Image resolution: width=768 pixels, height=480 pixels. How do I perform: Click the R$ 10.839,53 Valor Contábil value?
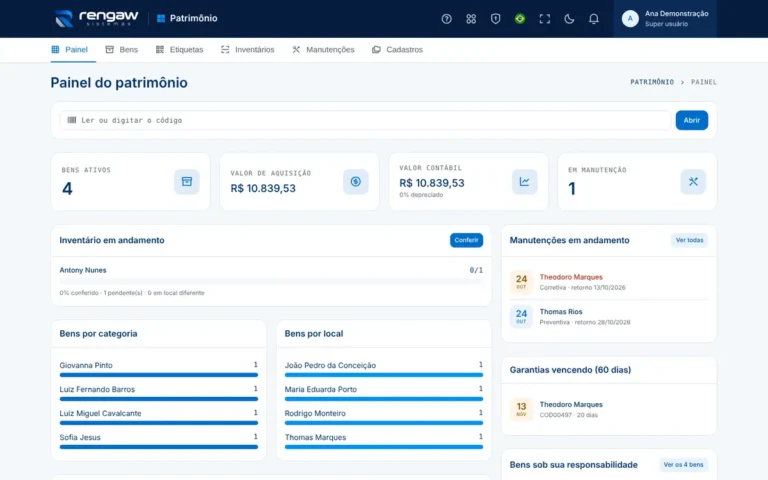tap(432, 183)
